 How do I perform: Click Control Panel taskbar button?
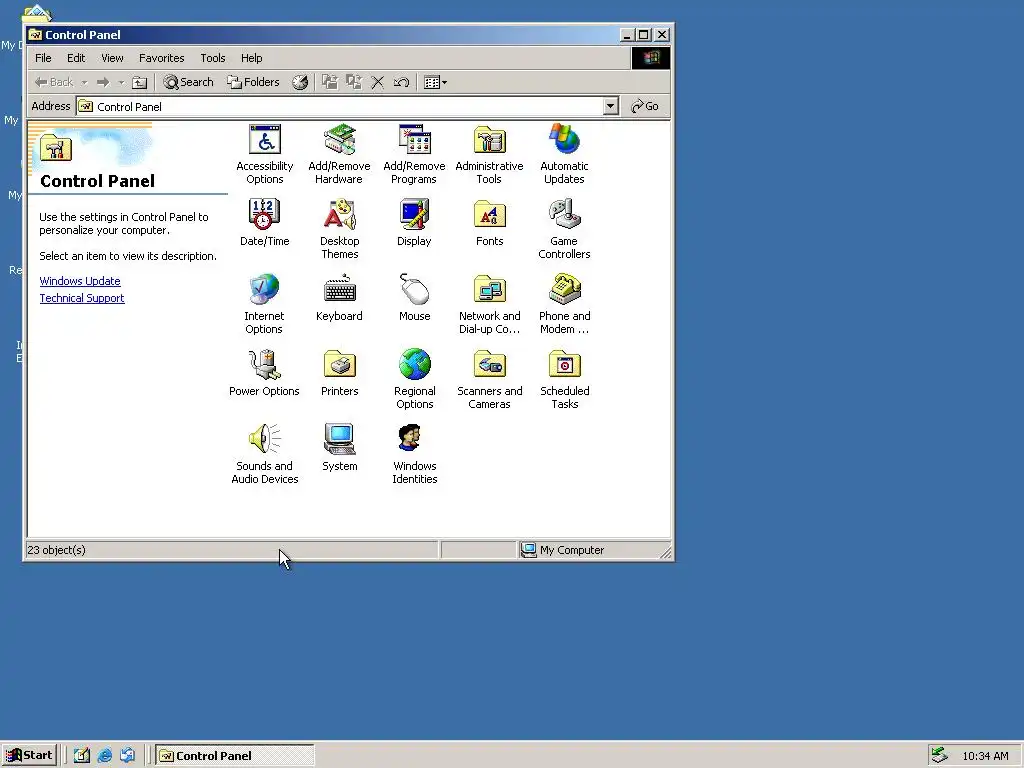tap(235, 756)
